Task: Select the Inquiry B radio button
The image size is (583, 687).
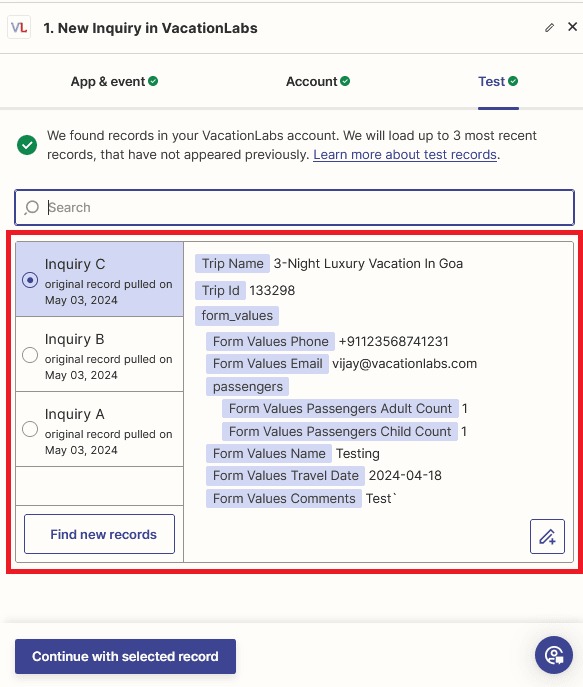Action: click(30, 355)
